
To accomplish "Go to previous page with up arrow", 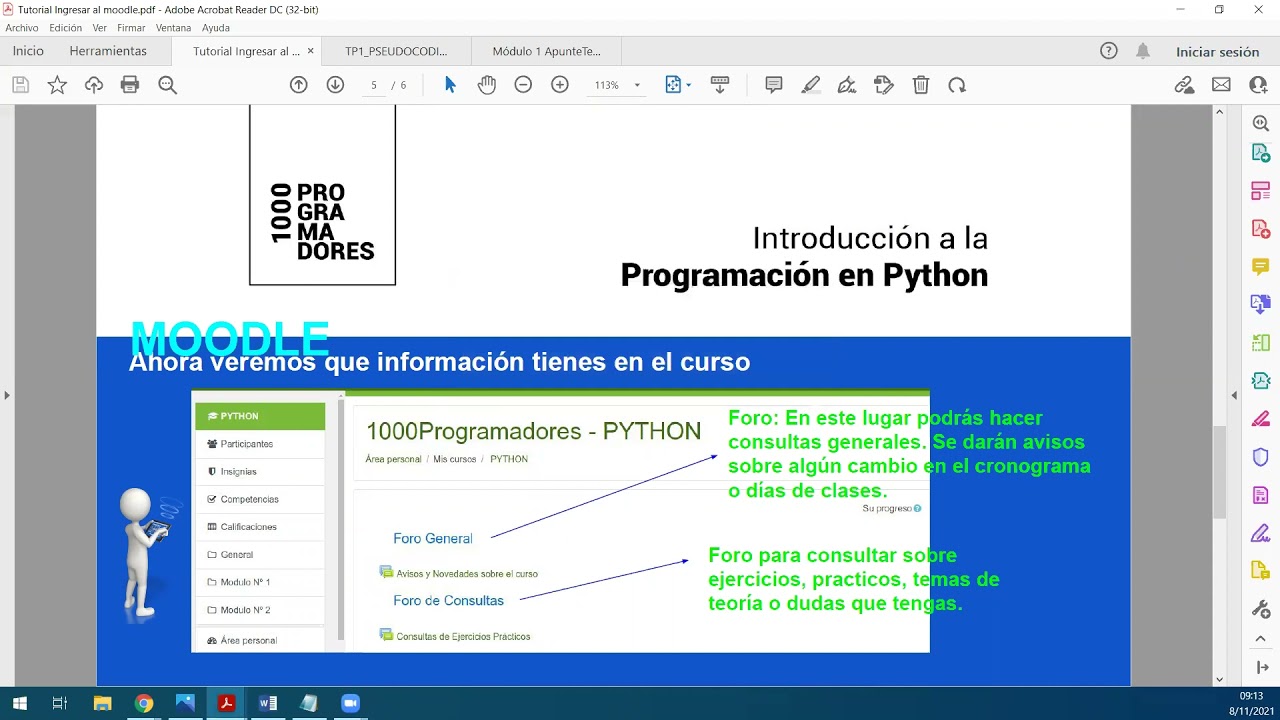I will pyautogui.click(x=298, y=85).
